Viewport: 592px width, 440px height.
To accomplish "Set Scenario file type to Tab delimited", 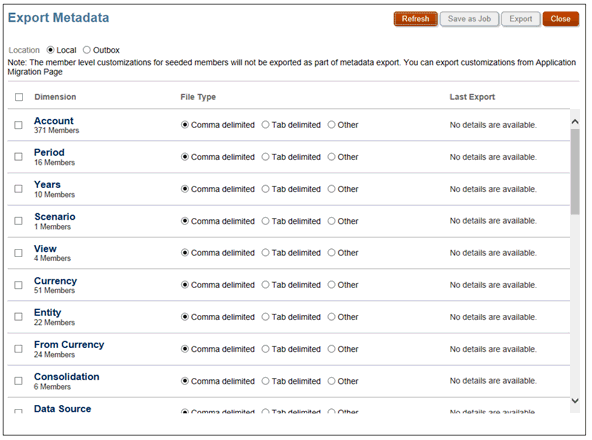I will click(265, 221).
